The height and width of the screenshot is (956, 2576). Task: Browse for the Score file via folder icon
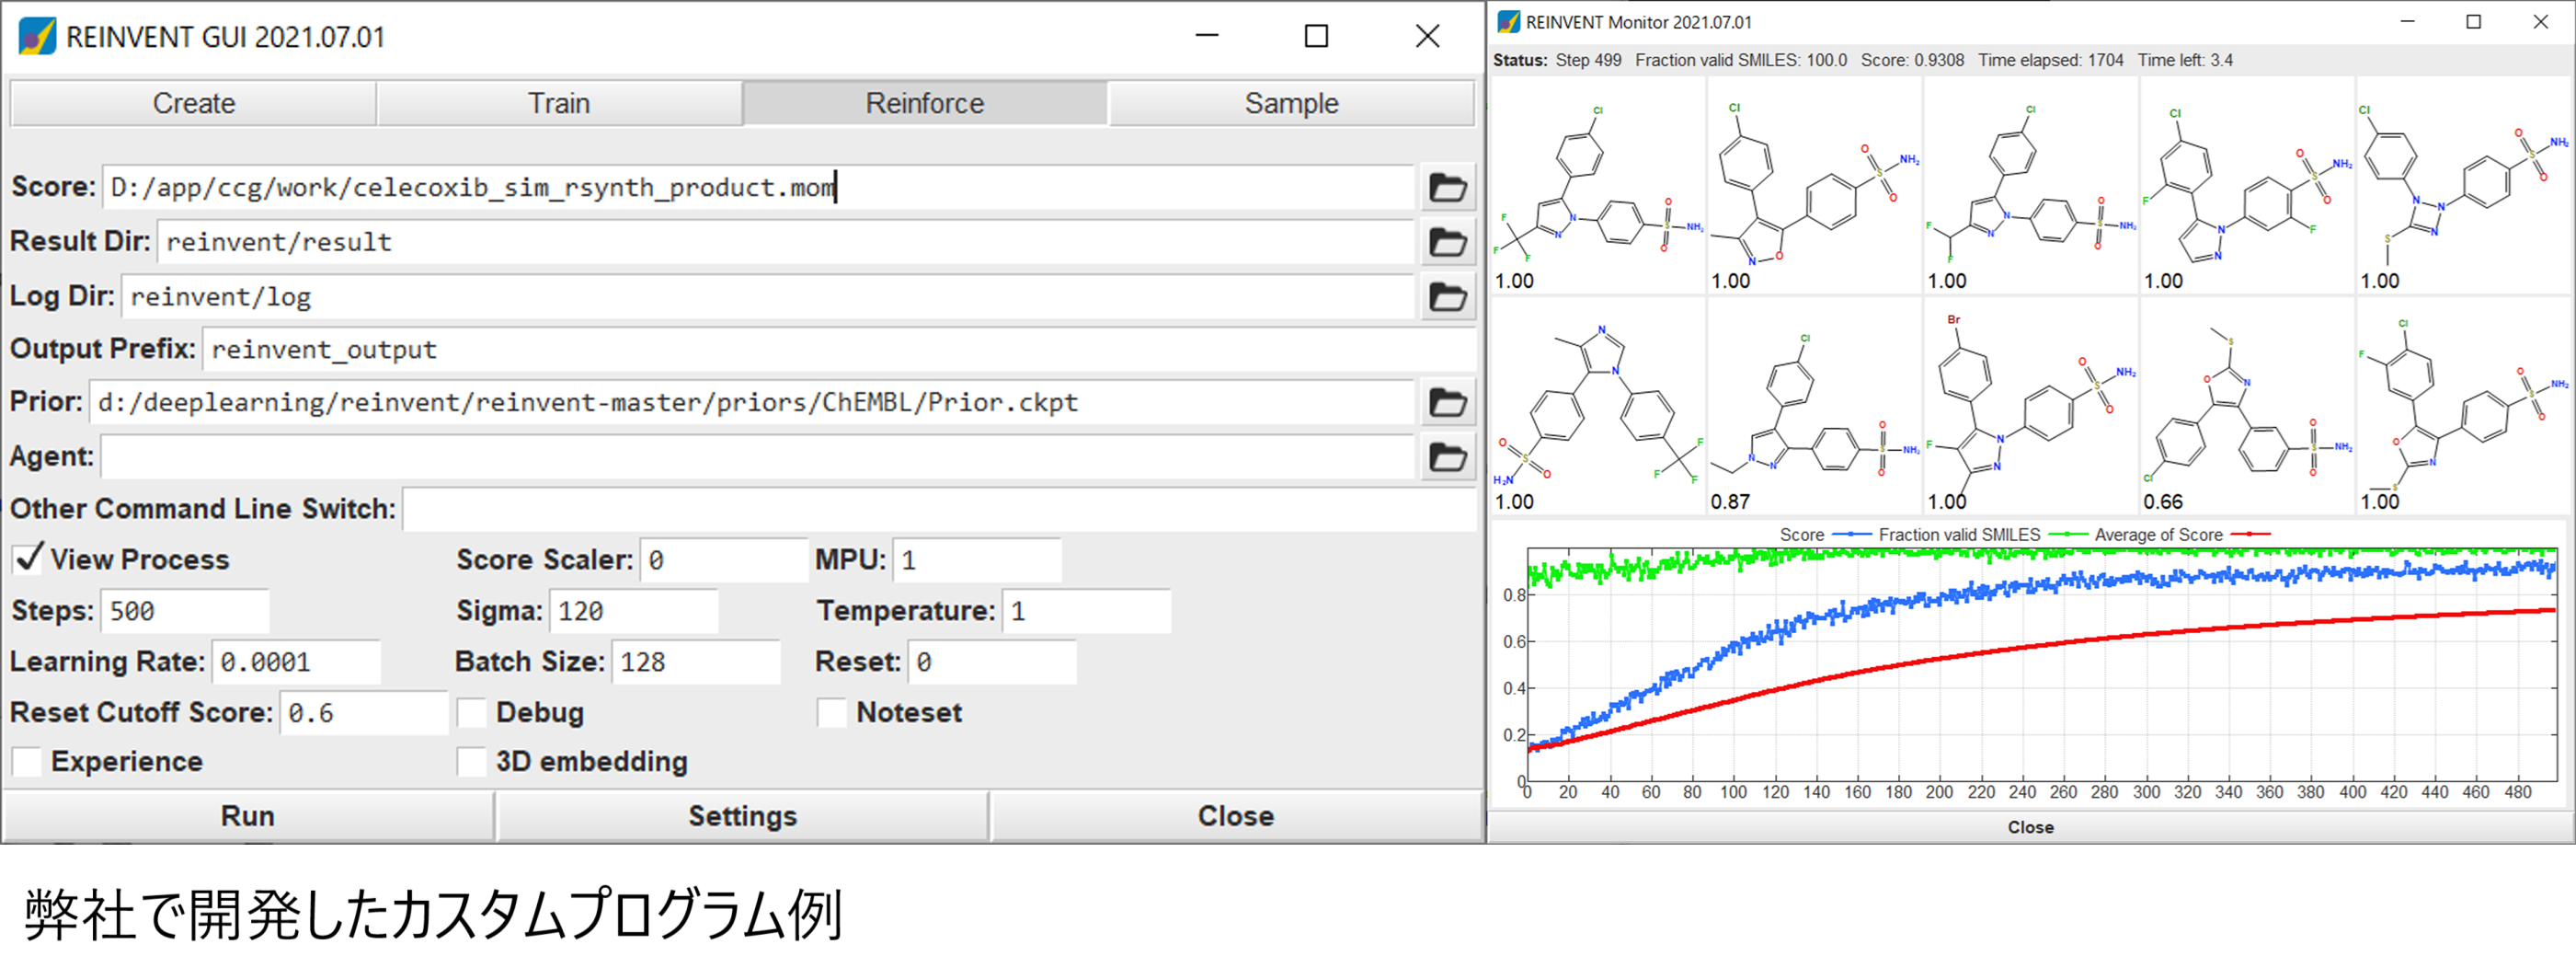(1447, 188)
